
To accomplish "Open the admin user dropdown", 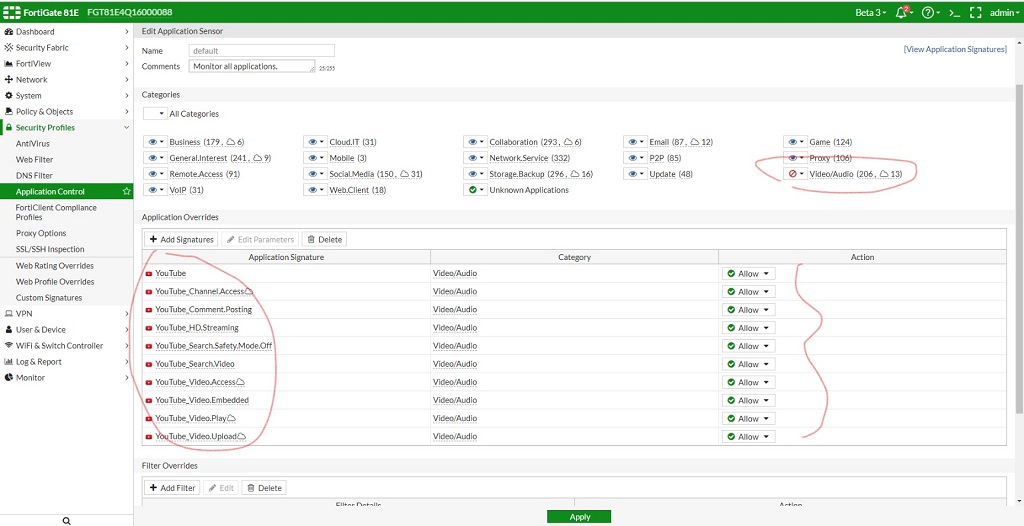I will [x=1004, y=12].
